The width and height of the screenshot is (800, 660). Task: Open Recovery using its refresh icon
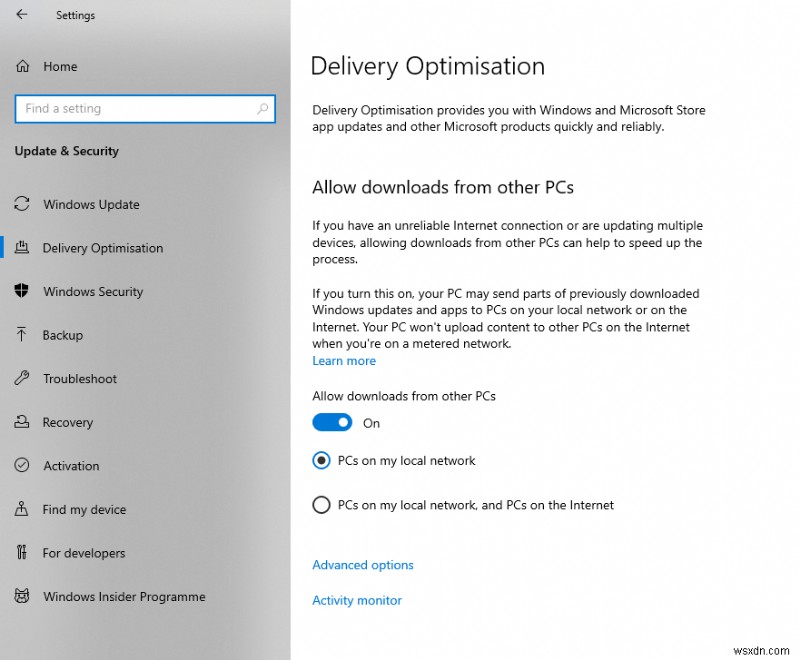[x=22, y=422]
